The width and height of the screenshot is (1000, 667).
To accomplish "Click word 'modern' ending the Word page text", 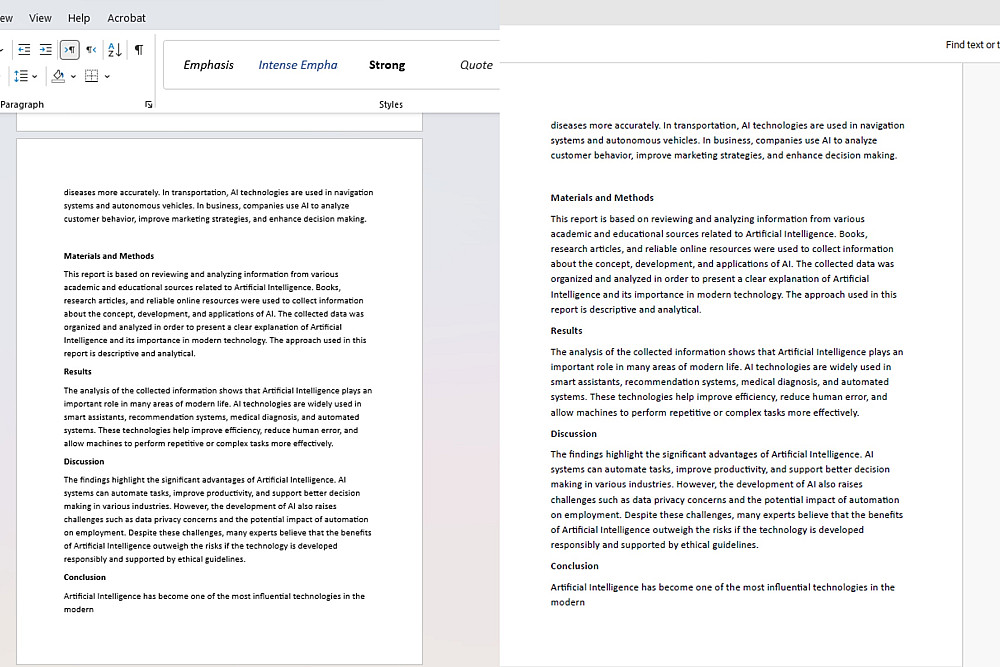I will [x=78, y=610].
